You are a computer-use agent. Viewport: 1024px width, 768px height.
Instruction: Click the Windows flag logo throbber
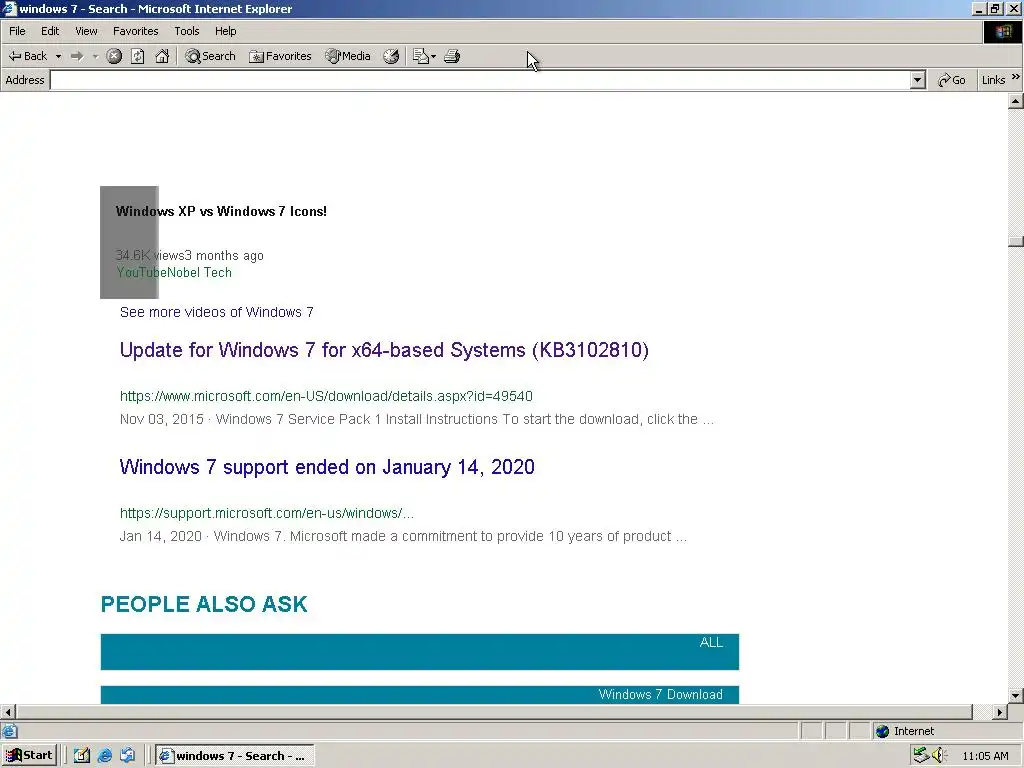(x=1003, y=32)
